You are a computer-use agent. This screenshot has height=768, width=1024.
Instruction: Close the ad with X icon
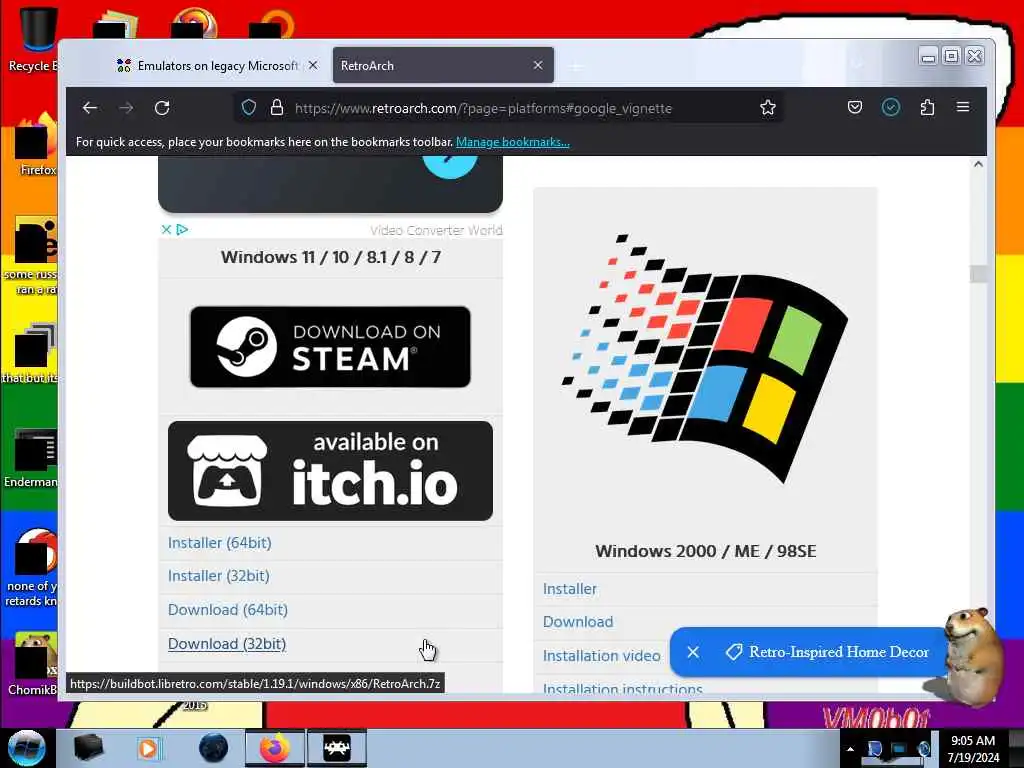pyautogui.click(x=166, y=229)
